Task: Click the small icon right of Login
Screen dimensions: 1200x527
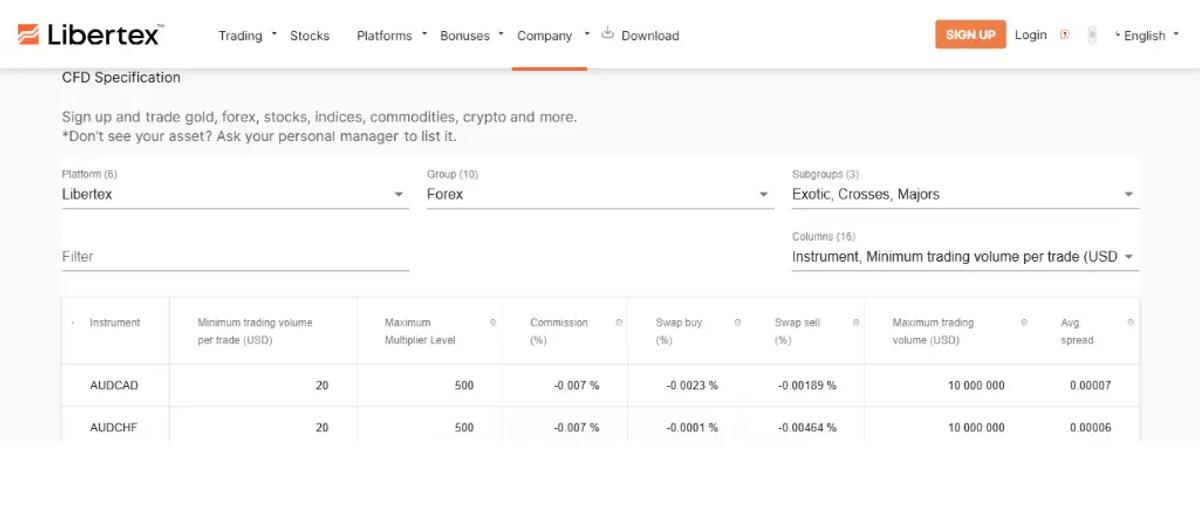Action: (1064, 34)
